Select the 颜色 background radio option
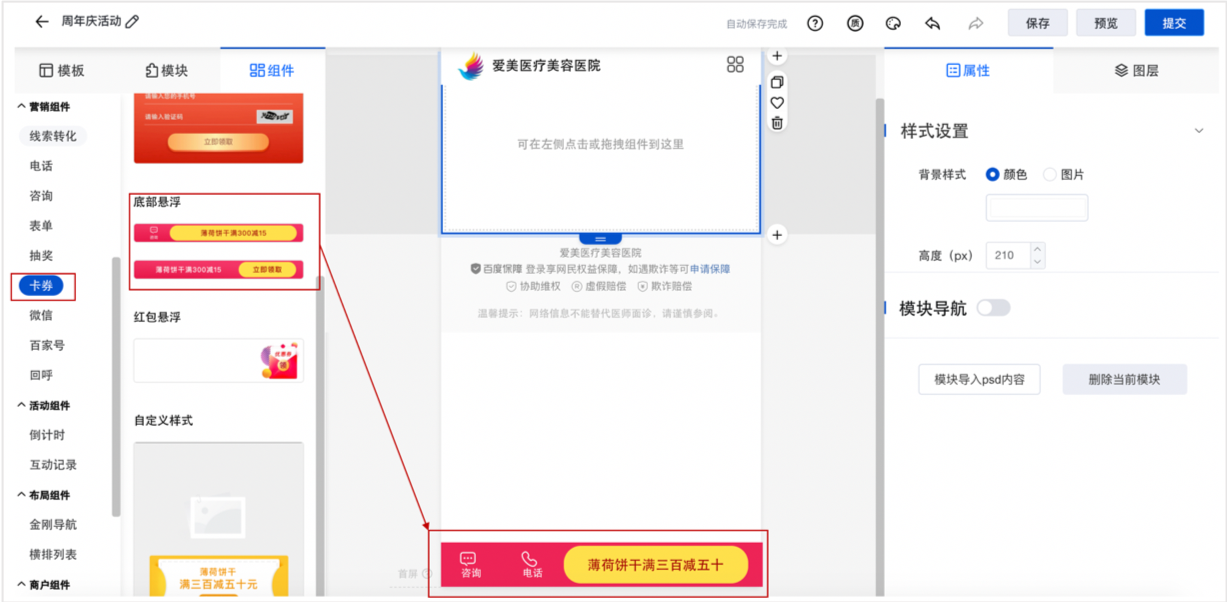Screen dimensions: 1227x602 click(x=993, y=174)
